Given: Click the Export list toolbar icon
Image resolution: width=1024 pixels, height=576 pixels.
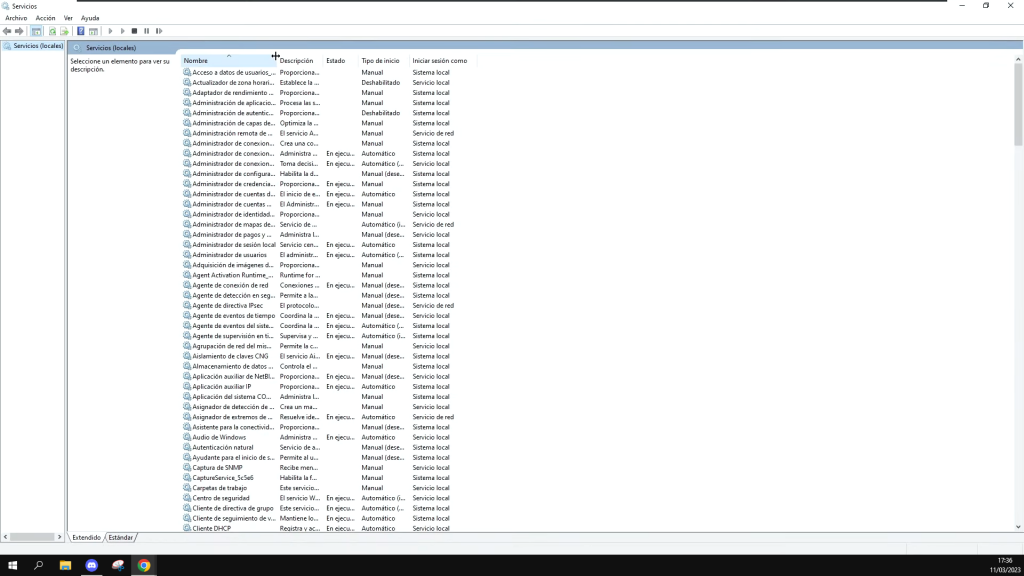Looking at the screenshot, I should 64,31.
